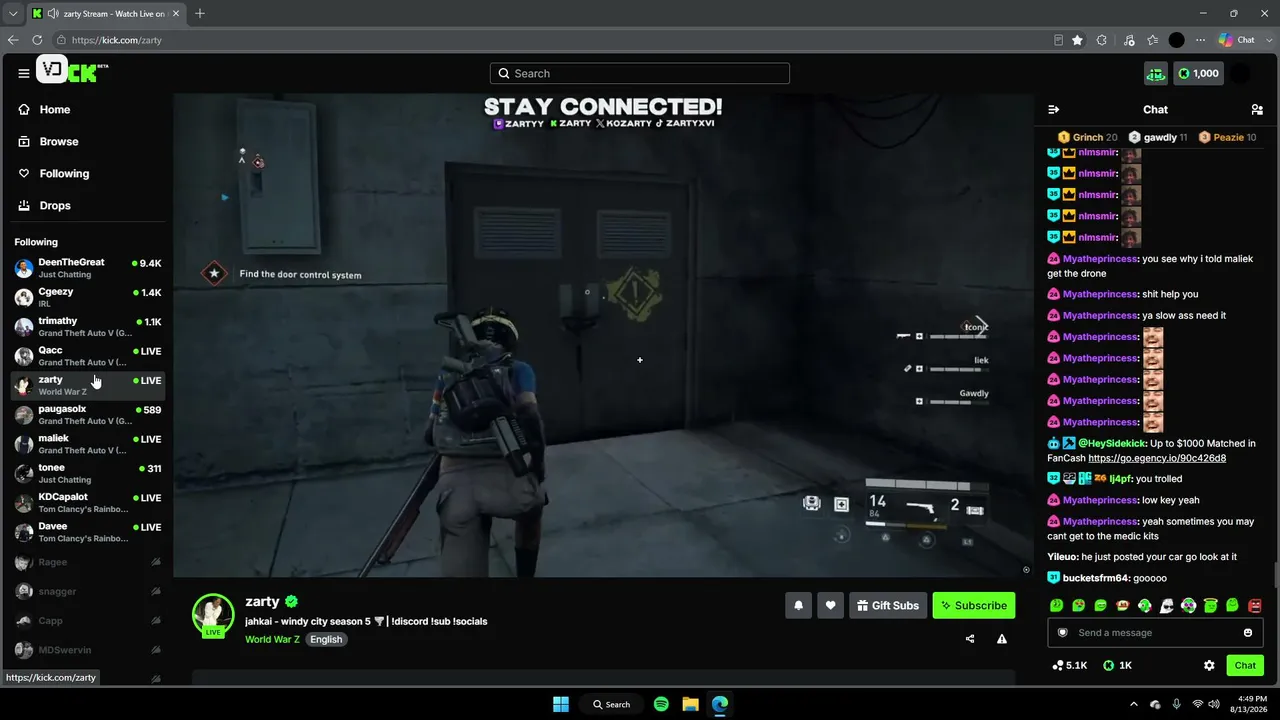The width and height of the screenshot is (1280, 720).
Task: Open browser Extensions puzzle icon
Action: tap(1102, 40)
